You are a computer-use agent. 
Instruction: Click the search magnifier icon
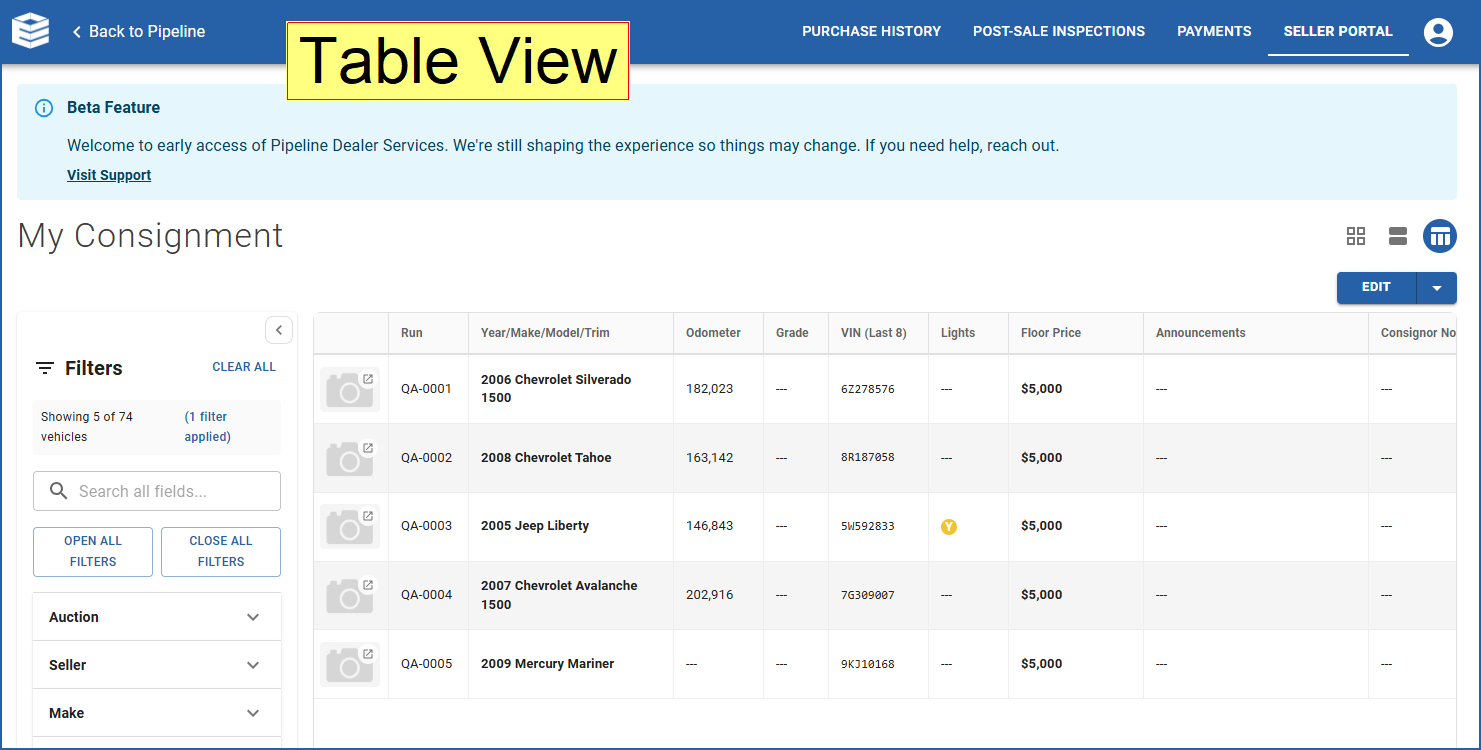(60, 491)
